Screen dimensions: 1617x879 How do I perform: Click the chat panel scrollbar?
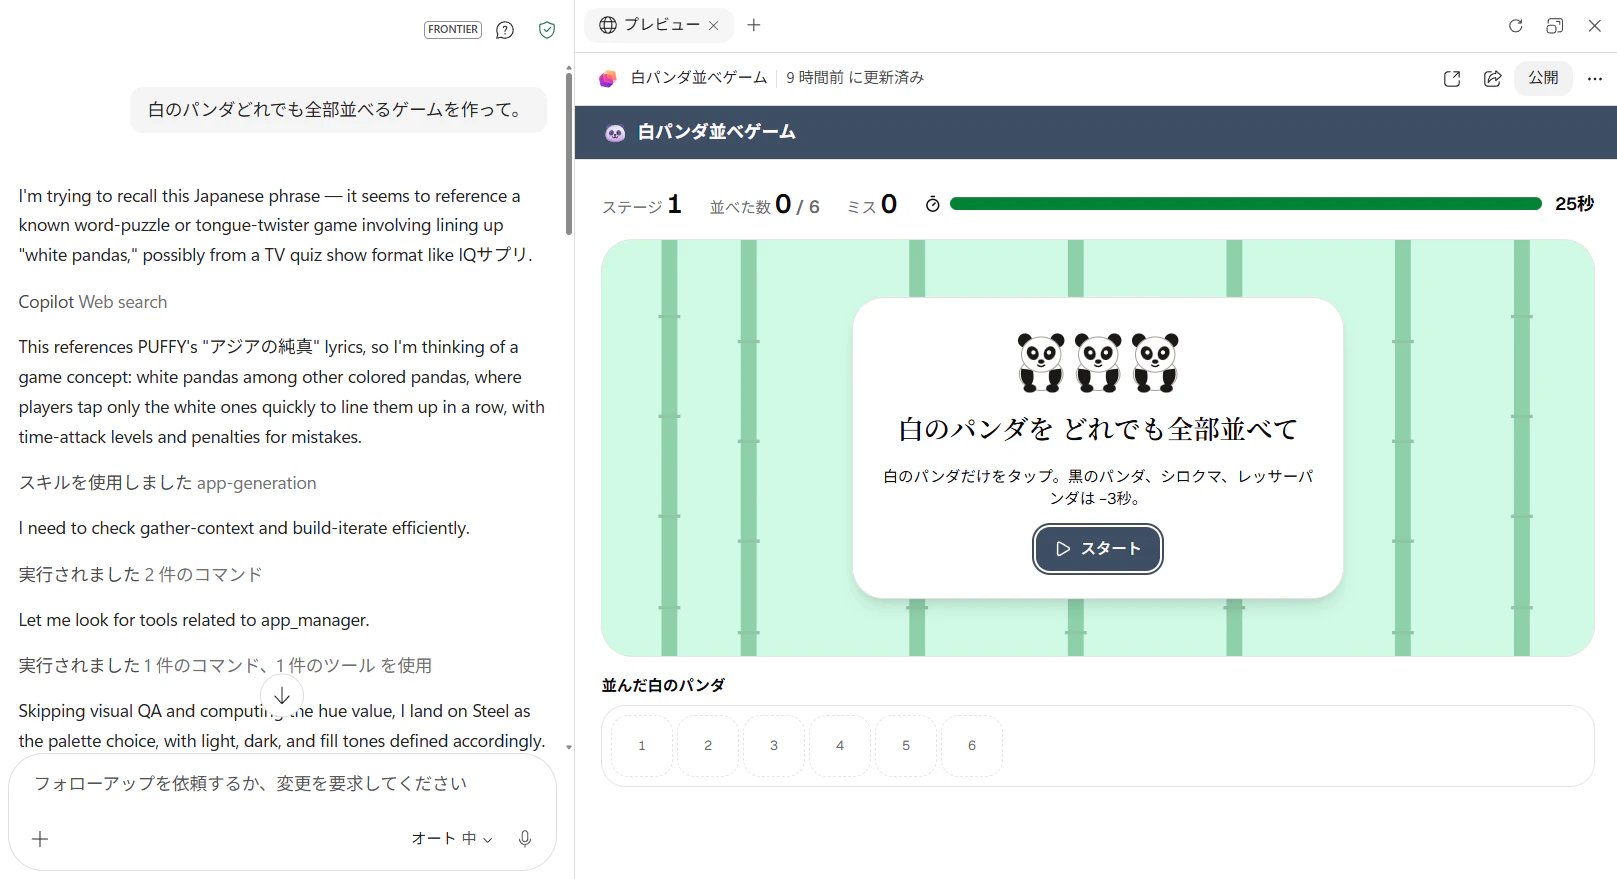[569, 155]
